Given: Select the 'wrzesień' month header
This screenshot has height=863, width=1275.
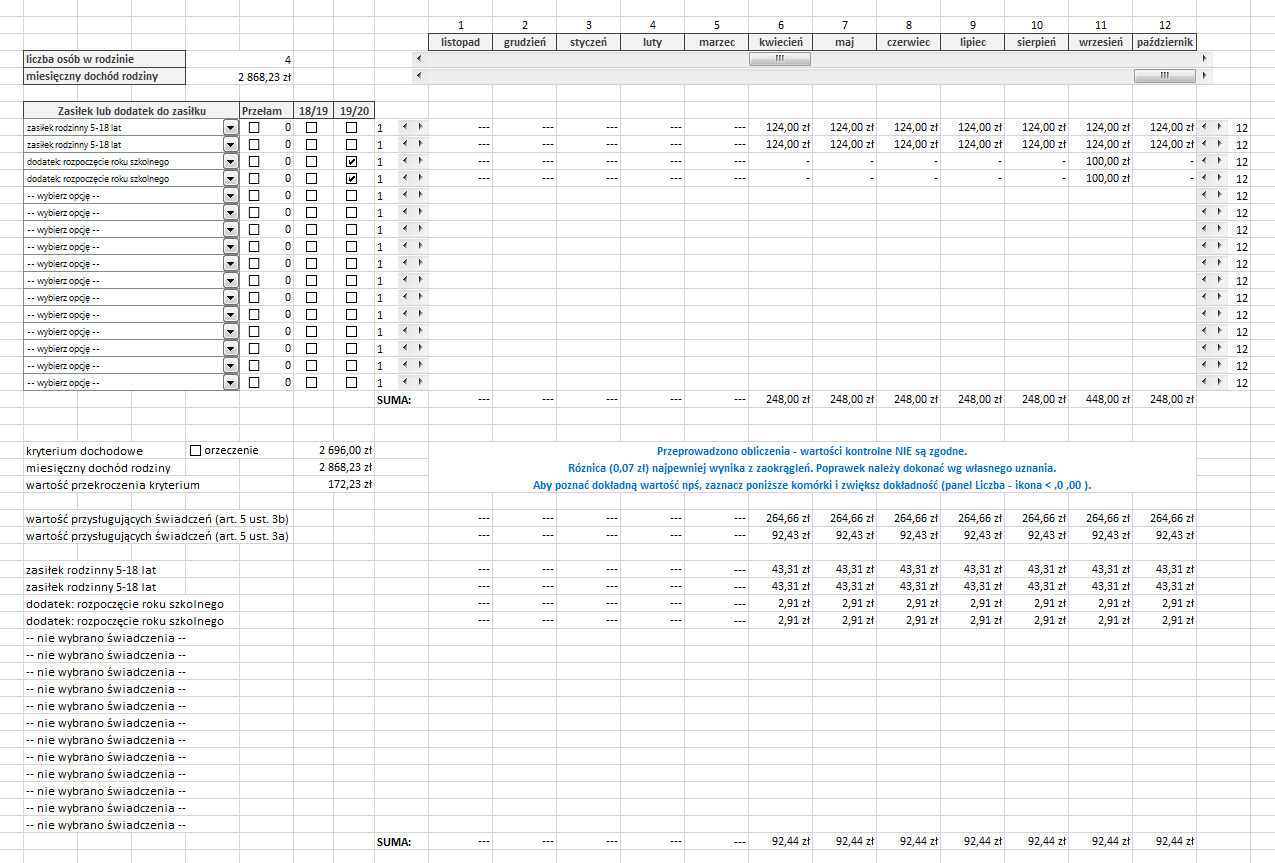Looking at the screenshot, I should coord(1100,42).
